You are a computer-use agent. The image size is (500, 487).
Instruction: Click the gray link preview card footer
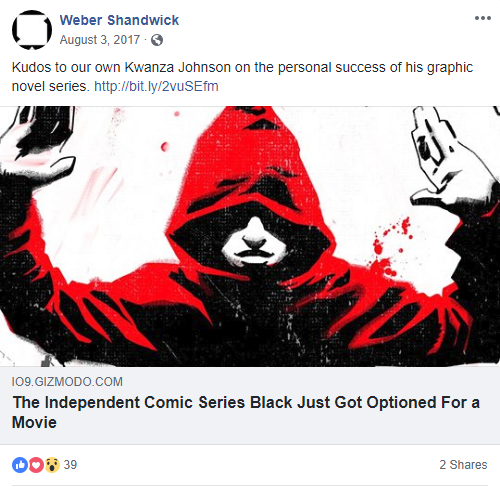pyautogui.click(x=250, y=405)
